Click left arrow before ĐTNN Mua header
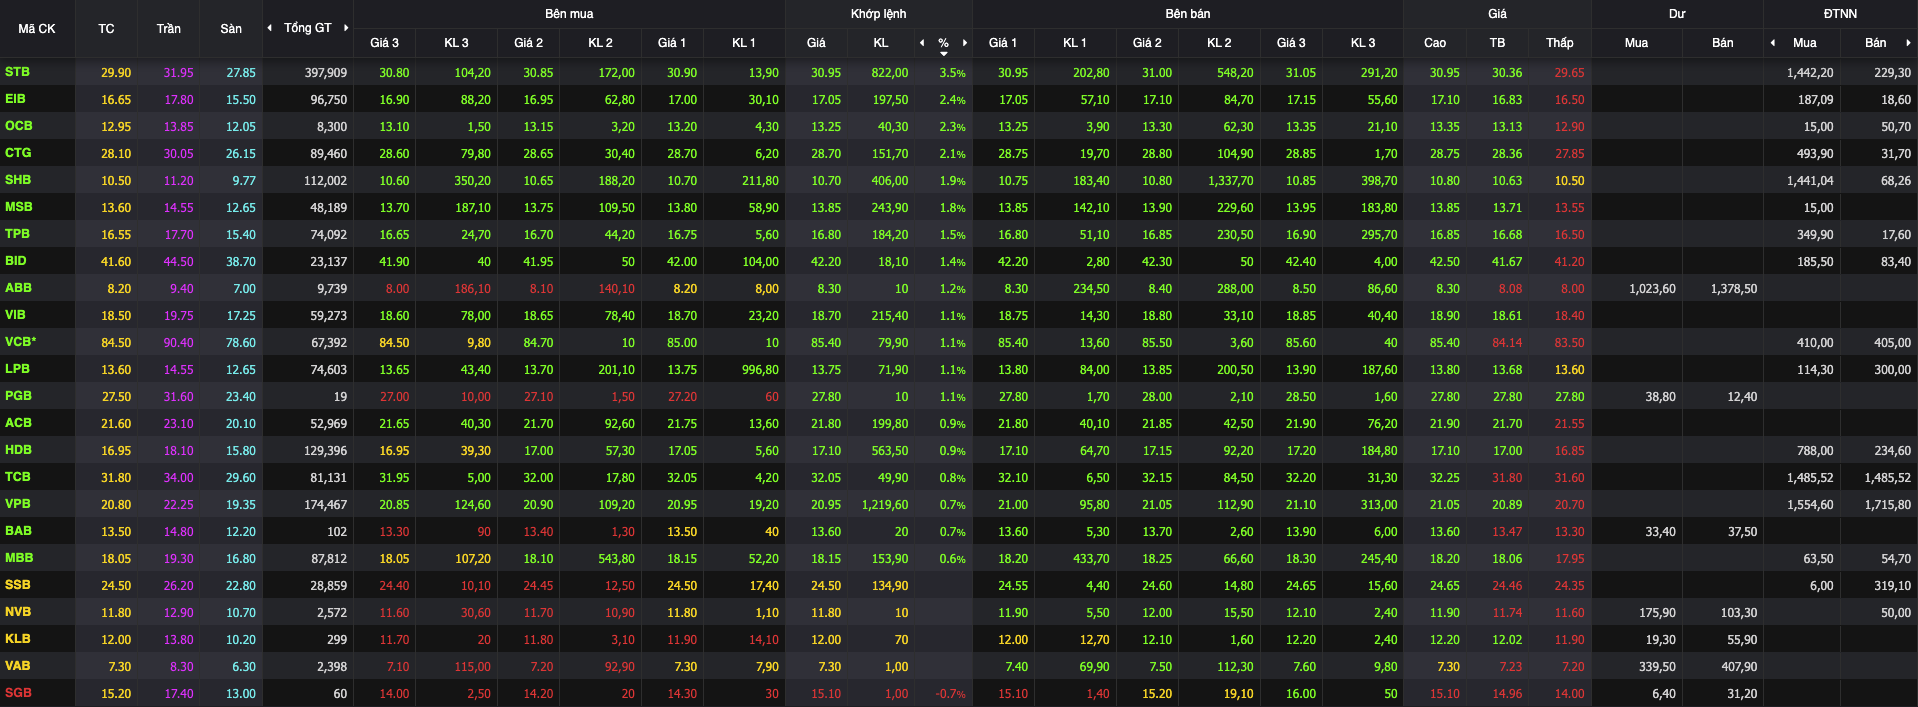 pos(1773,43)
